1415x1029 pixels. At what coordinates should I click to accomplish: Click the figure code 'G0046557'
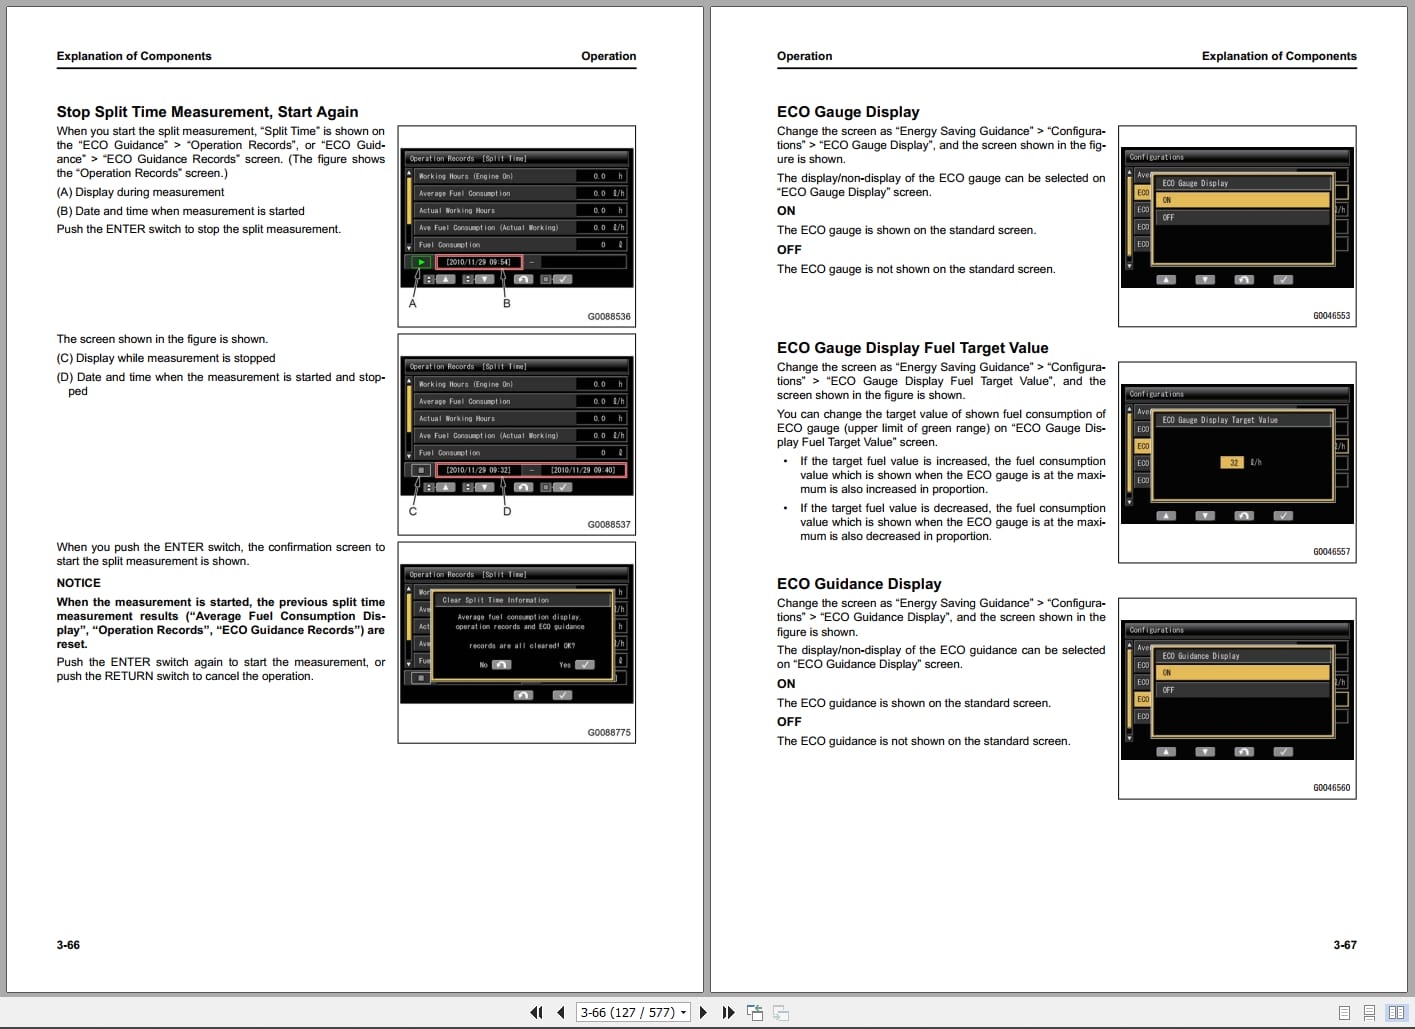[1331, 552]
